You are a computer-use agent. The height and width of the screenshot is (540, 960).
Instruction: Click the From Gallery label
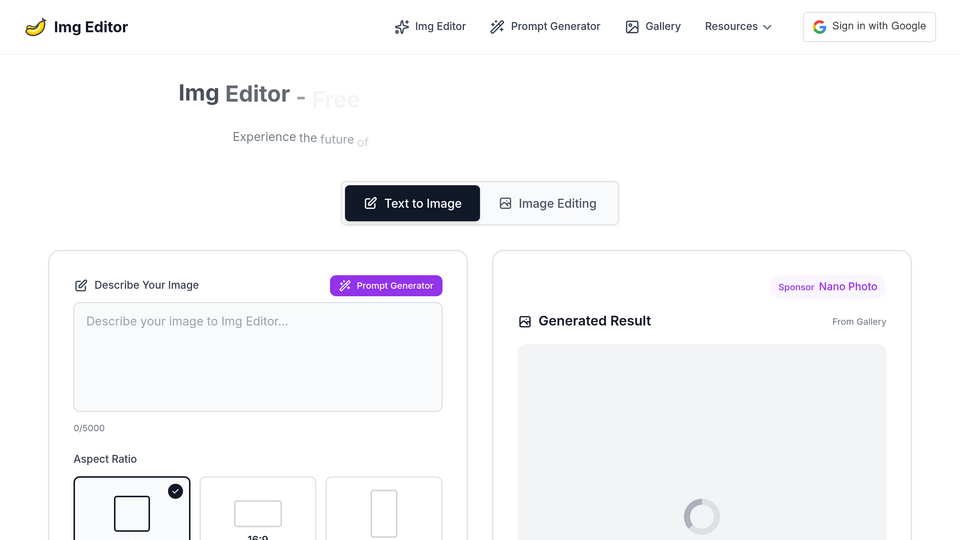point(859,322)
